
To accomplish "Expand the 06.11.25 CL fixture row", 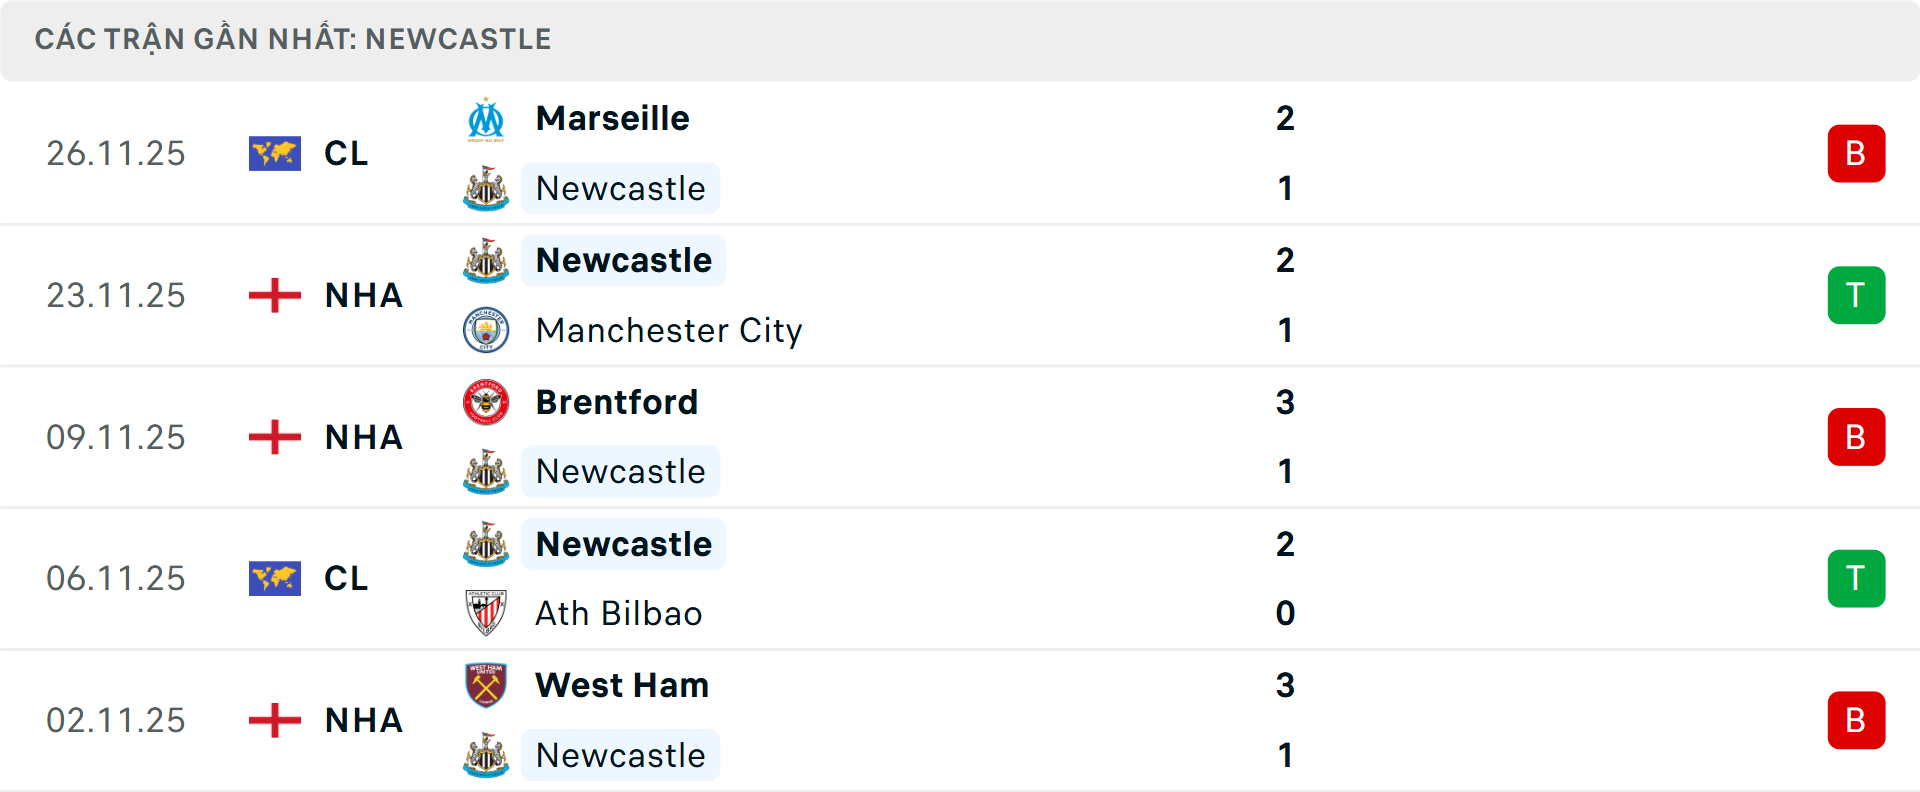I will click(x=960, y=578).
